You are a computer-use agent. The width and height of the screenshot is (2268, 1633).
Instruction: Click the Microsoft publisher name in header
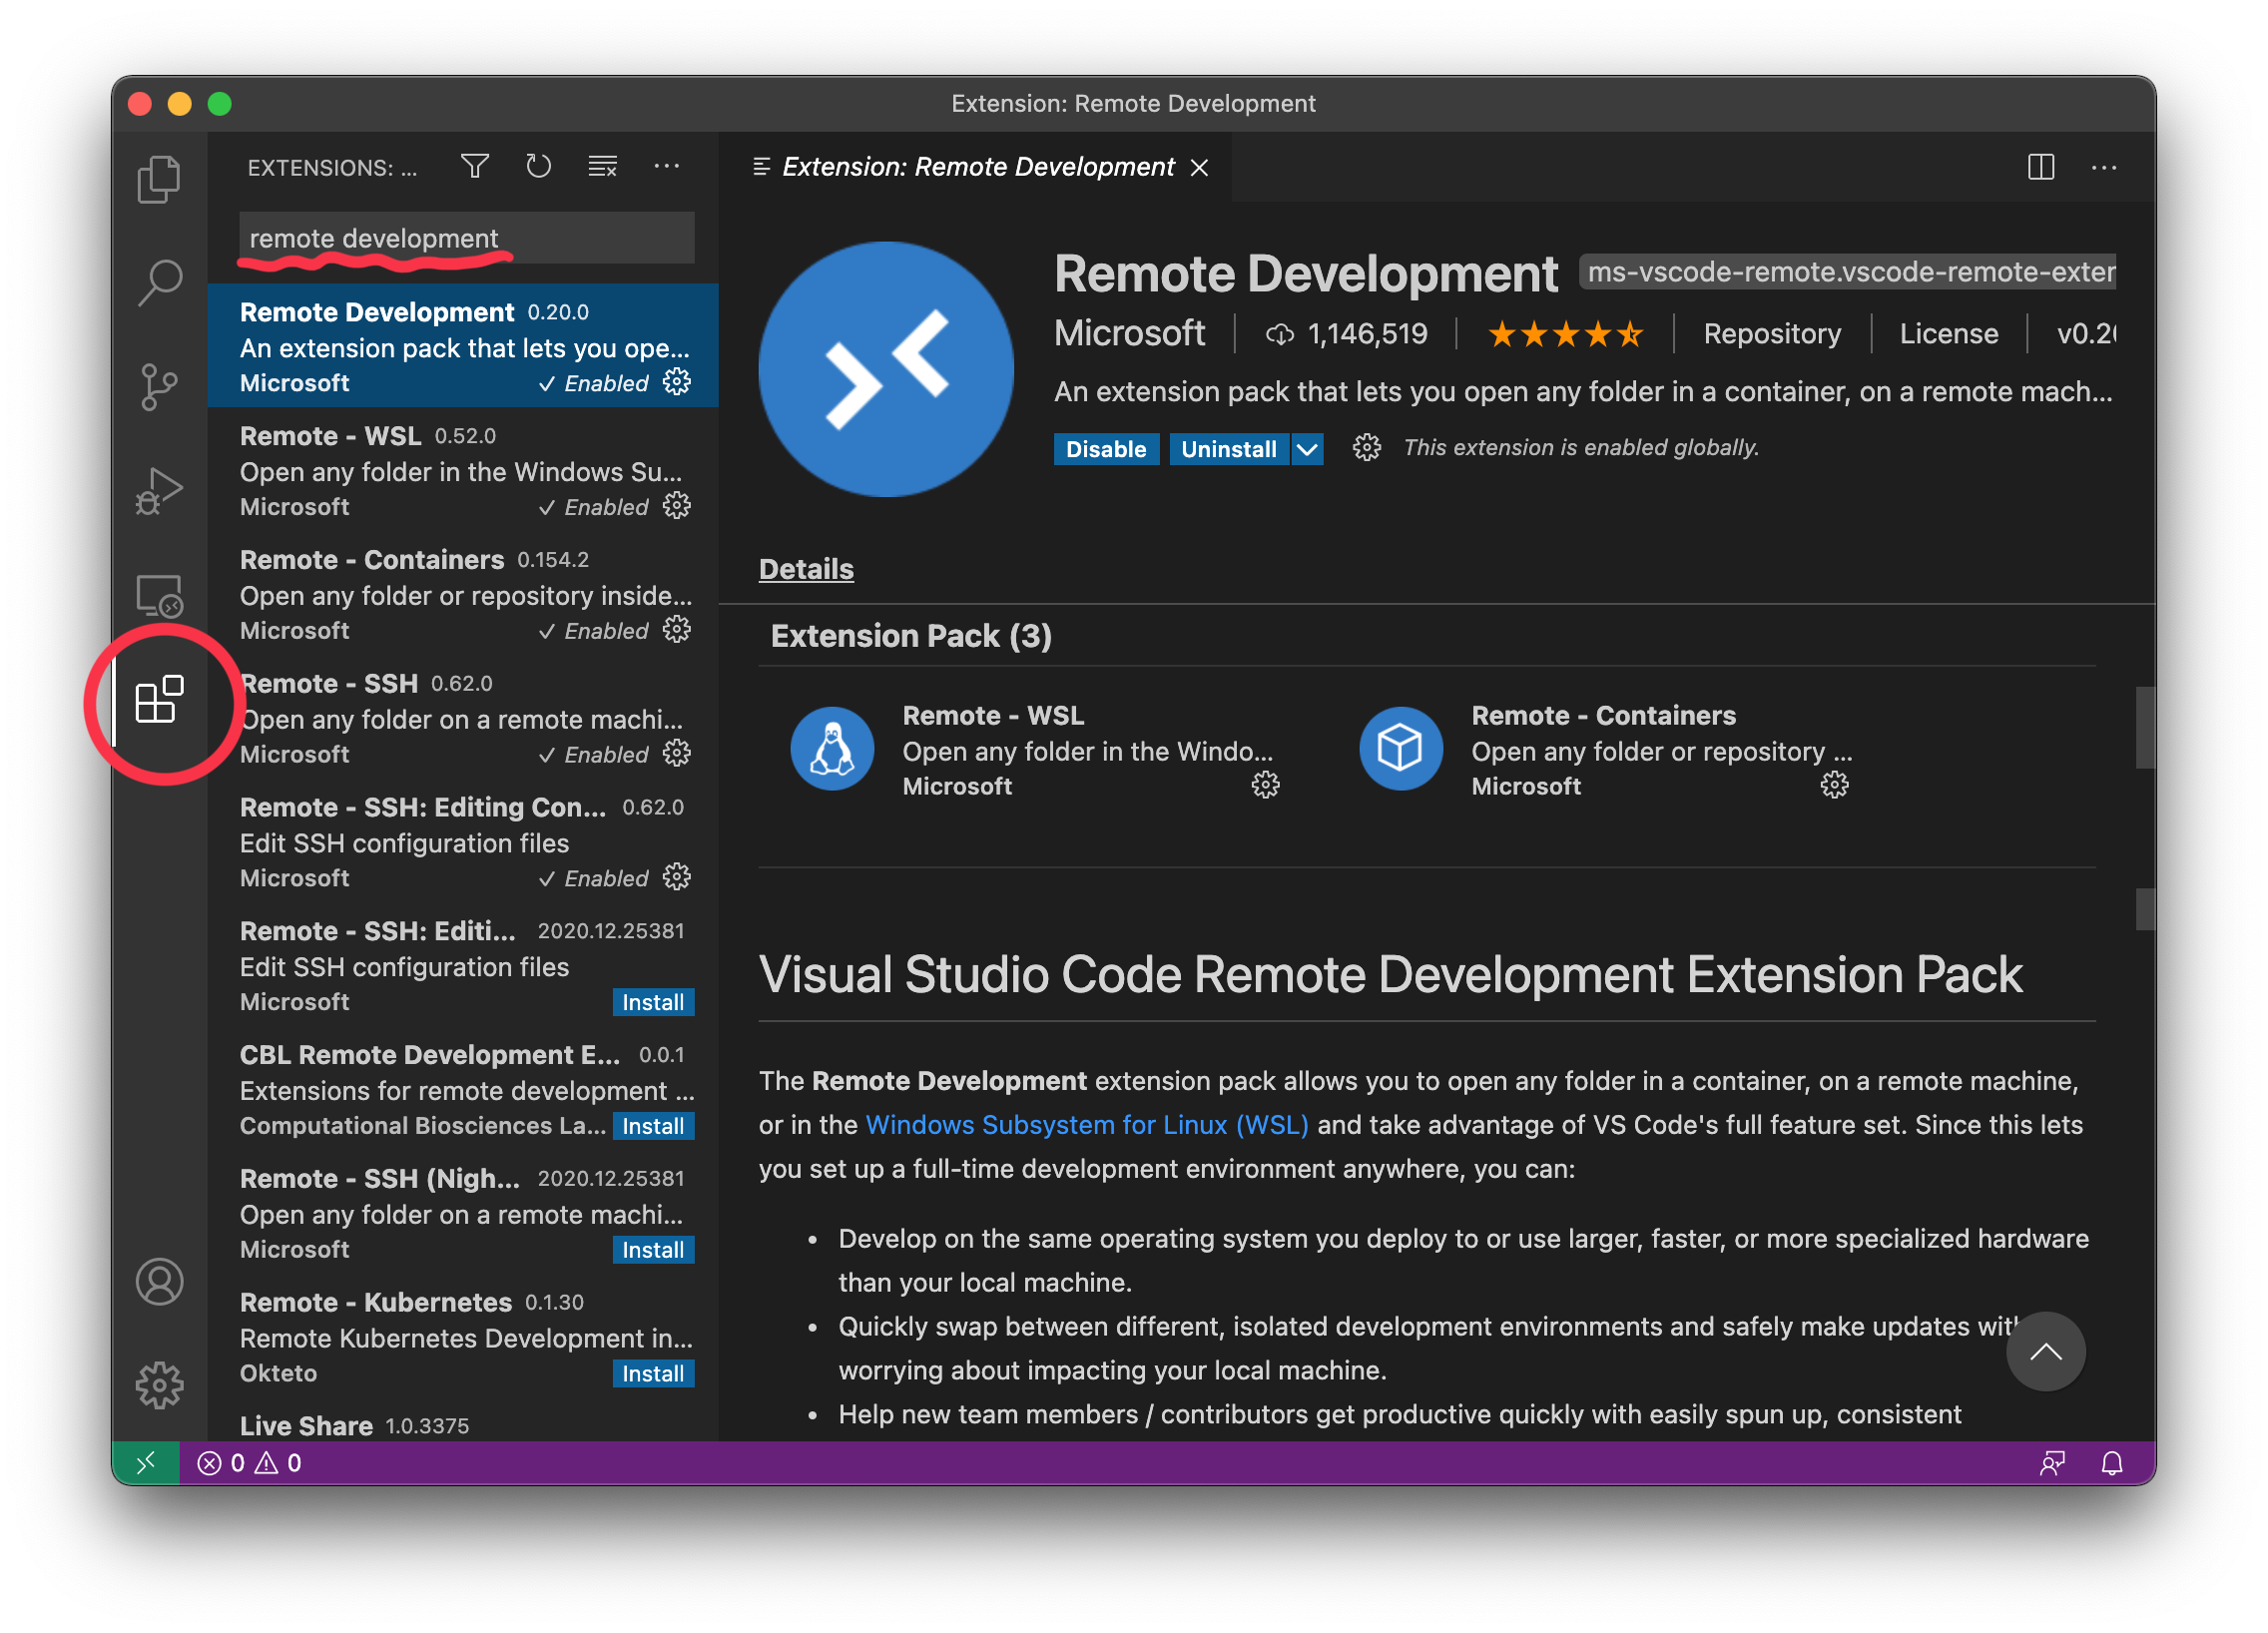point(1129,333)
